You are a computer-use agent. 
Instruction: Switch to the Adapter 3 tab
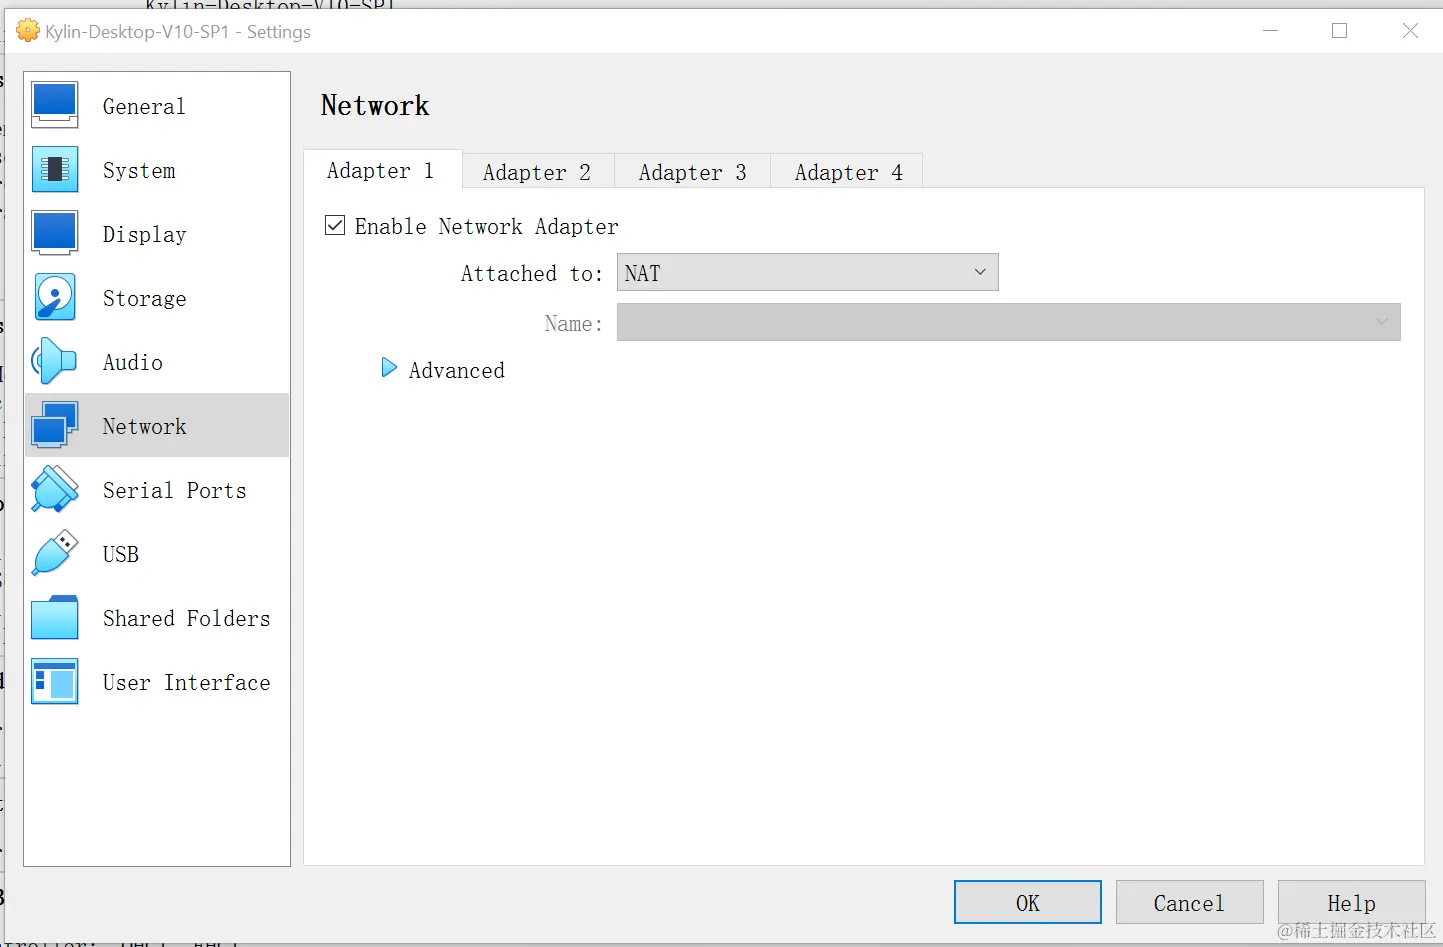(693, 172)
